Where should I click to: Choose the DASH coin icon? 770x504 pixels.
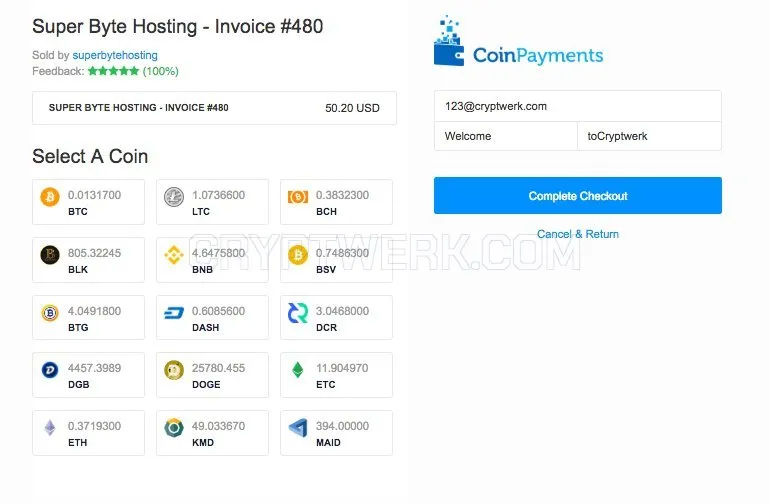coord(174,312)
